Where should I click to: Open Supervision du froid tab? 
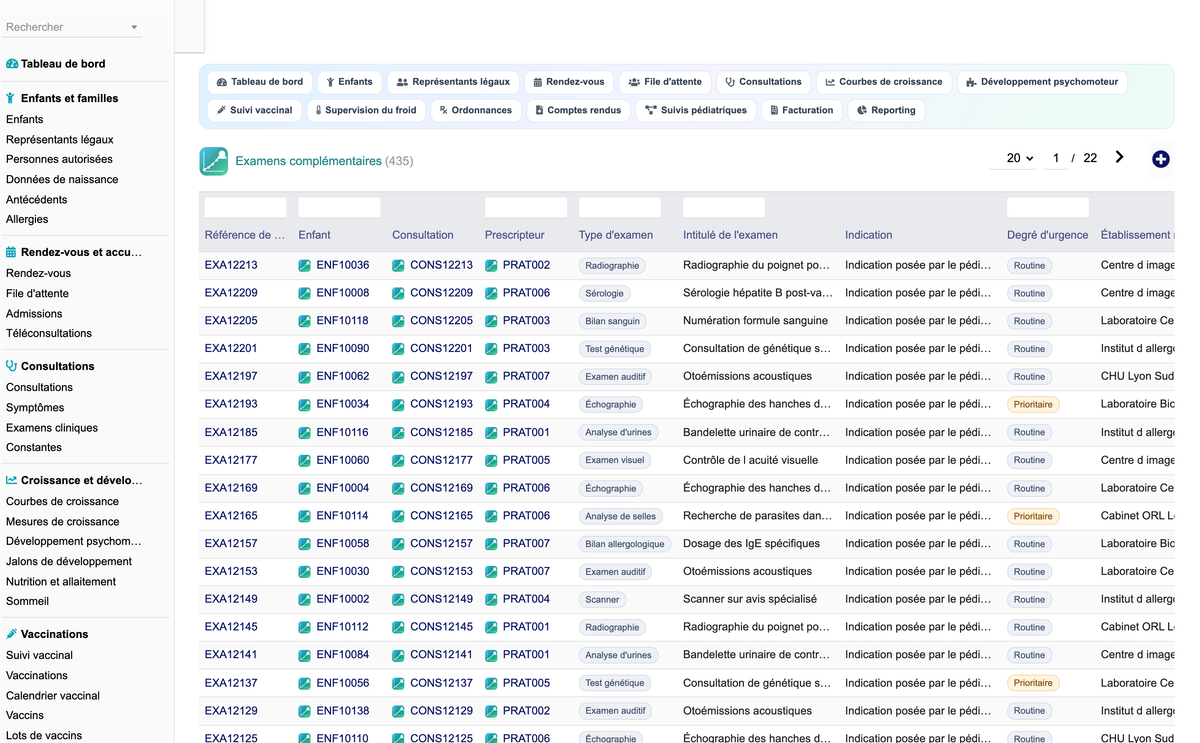365,110
